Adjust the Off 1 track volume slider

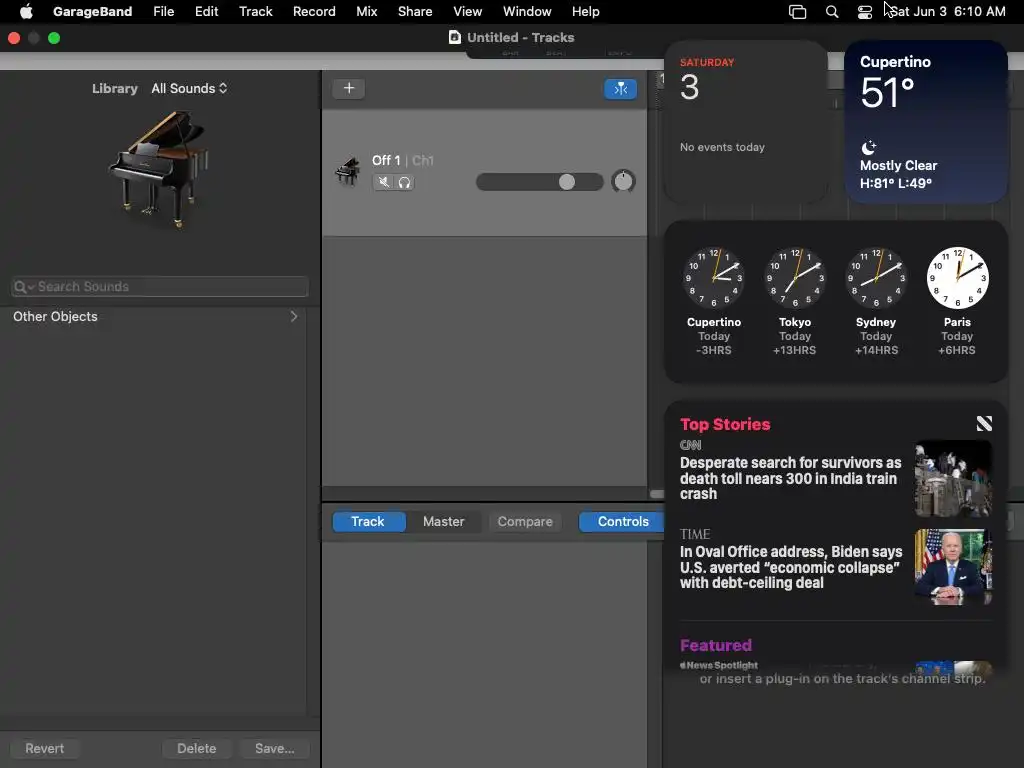pyautogui.click(x=539, y=182)
